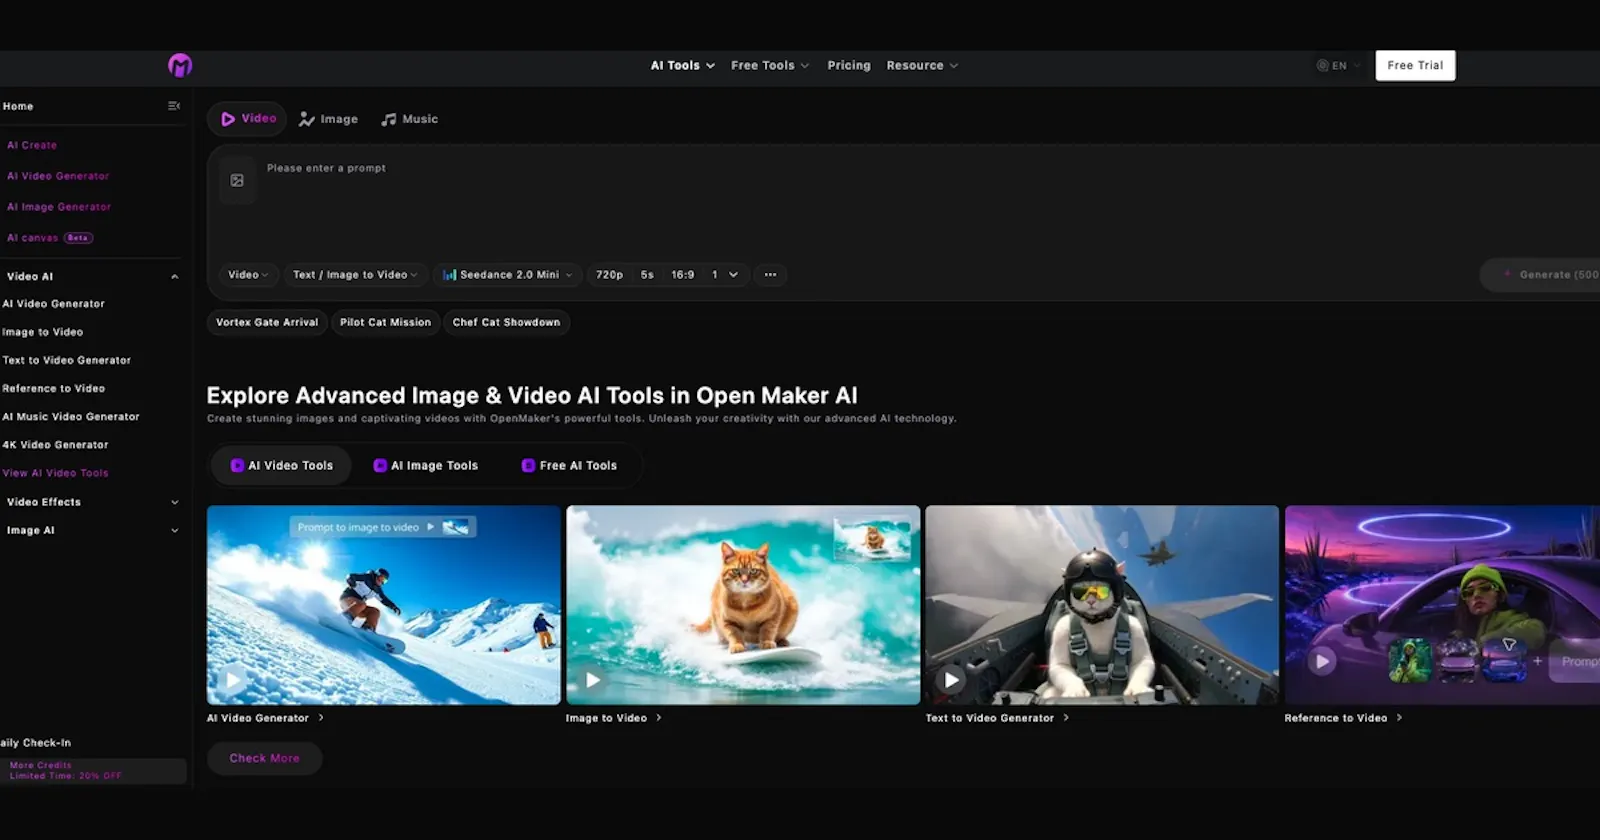Screen dimensions: 1600x840
Task: Choose the Vortex Gate Arrival preset
Action: (267, 323)
